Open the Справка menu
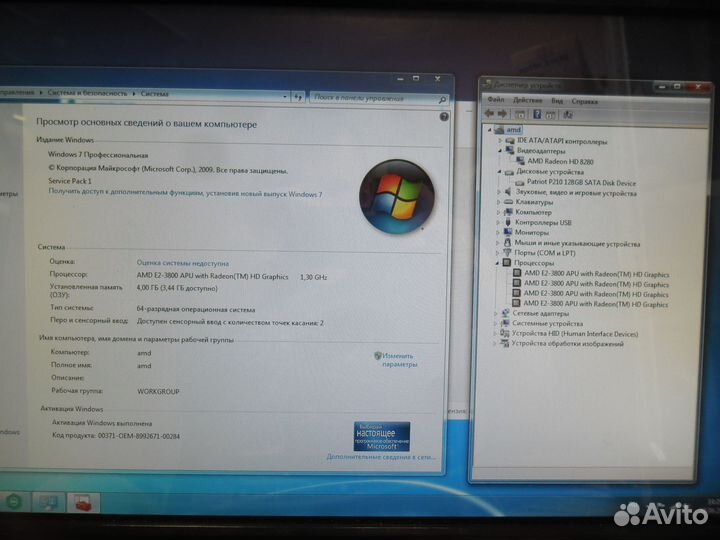Viewport: 720px width, 540px height. [x=585, y=101]
